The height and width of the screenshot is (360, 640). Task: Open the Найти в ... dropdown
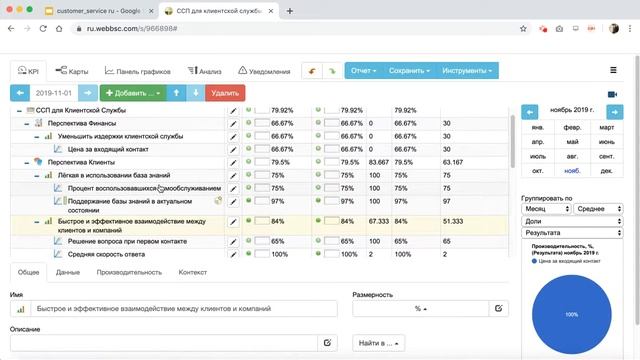[x=378, y=343]
